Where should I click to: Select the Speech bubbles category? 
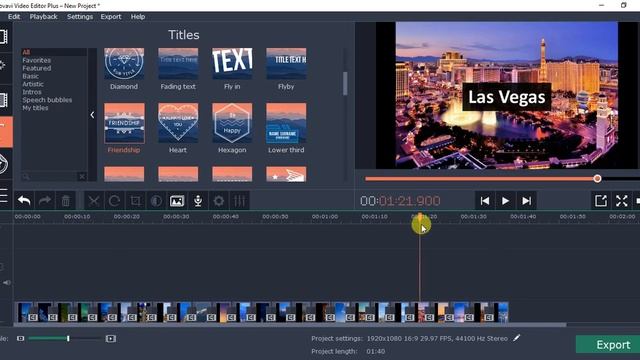47,100
